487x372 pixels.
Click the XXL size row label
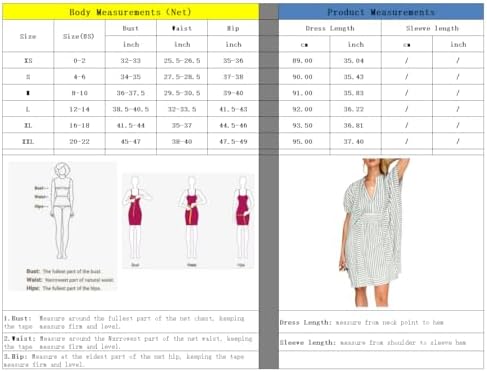pos(28,142)
